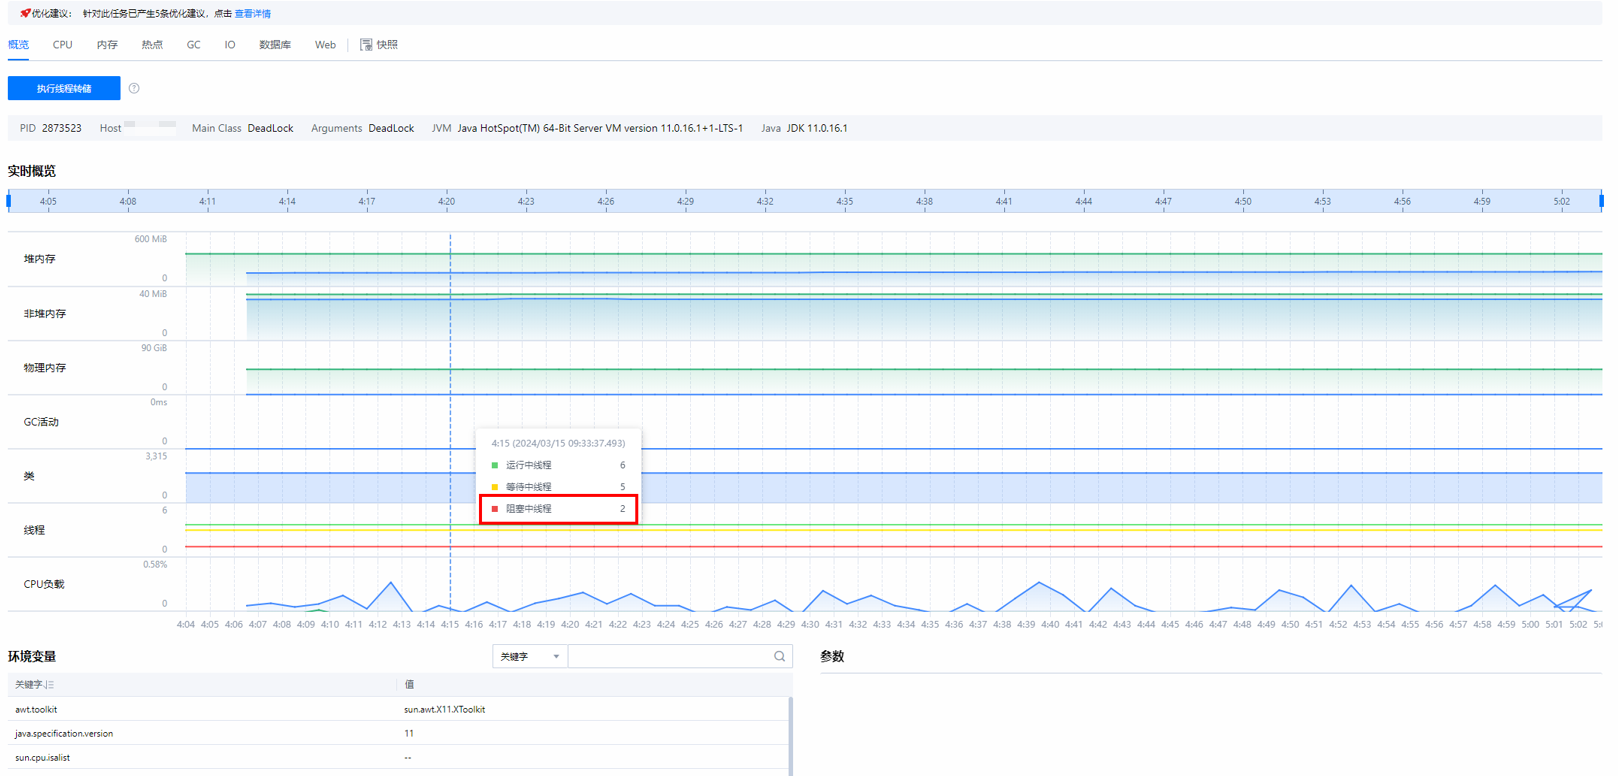Click the rocket optimization suggestion icon

[x=25, y=13]
